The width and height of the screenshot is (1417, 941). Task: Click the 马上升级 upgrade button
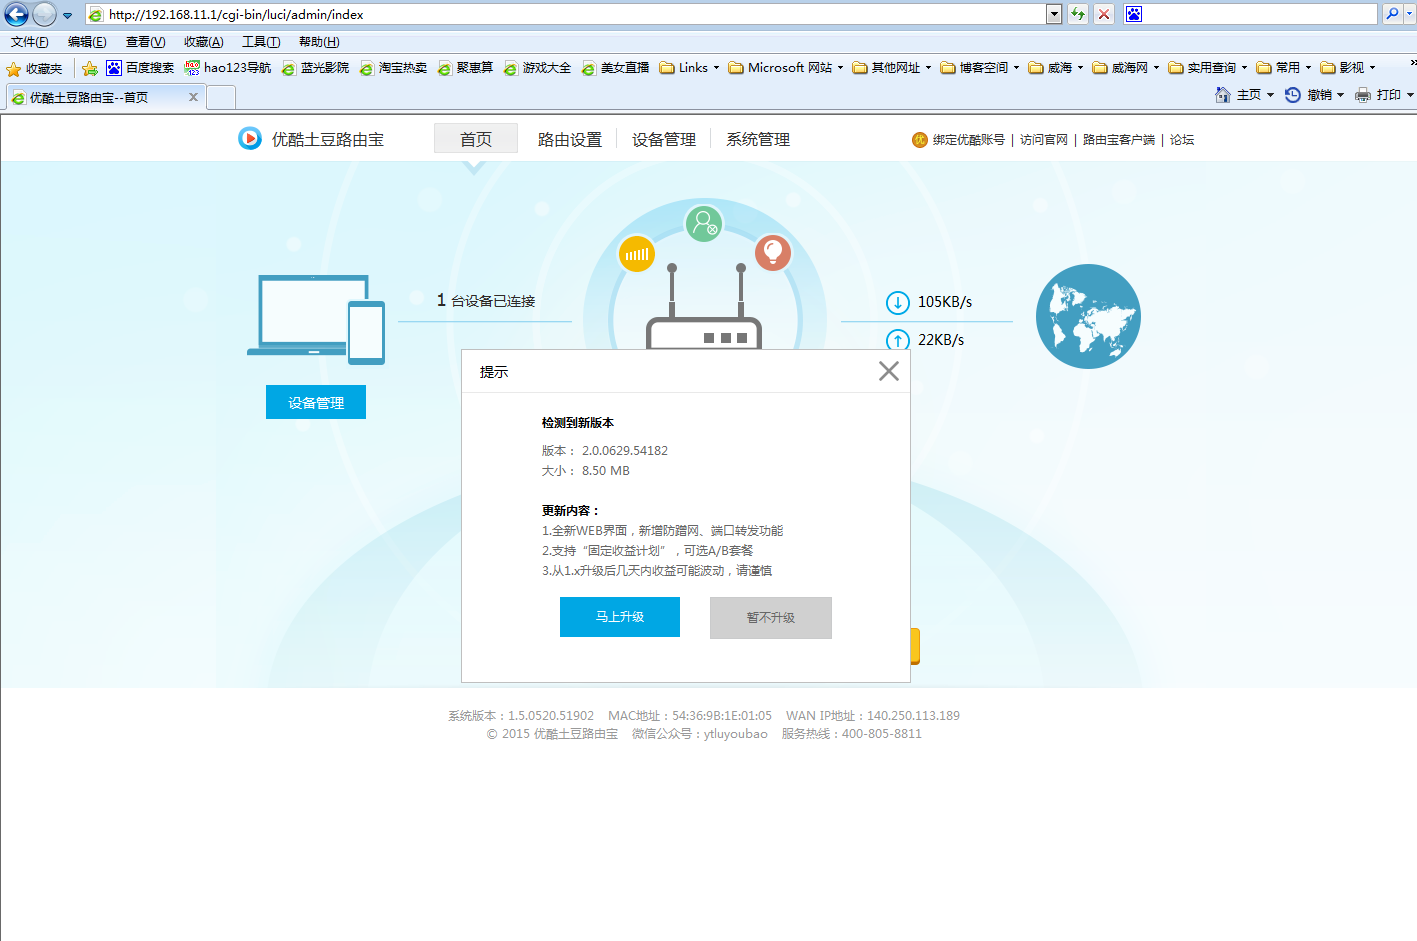[620, 617]
